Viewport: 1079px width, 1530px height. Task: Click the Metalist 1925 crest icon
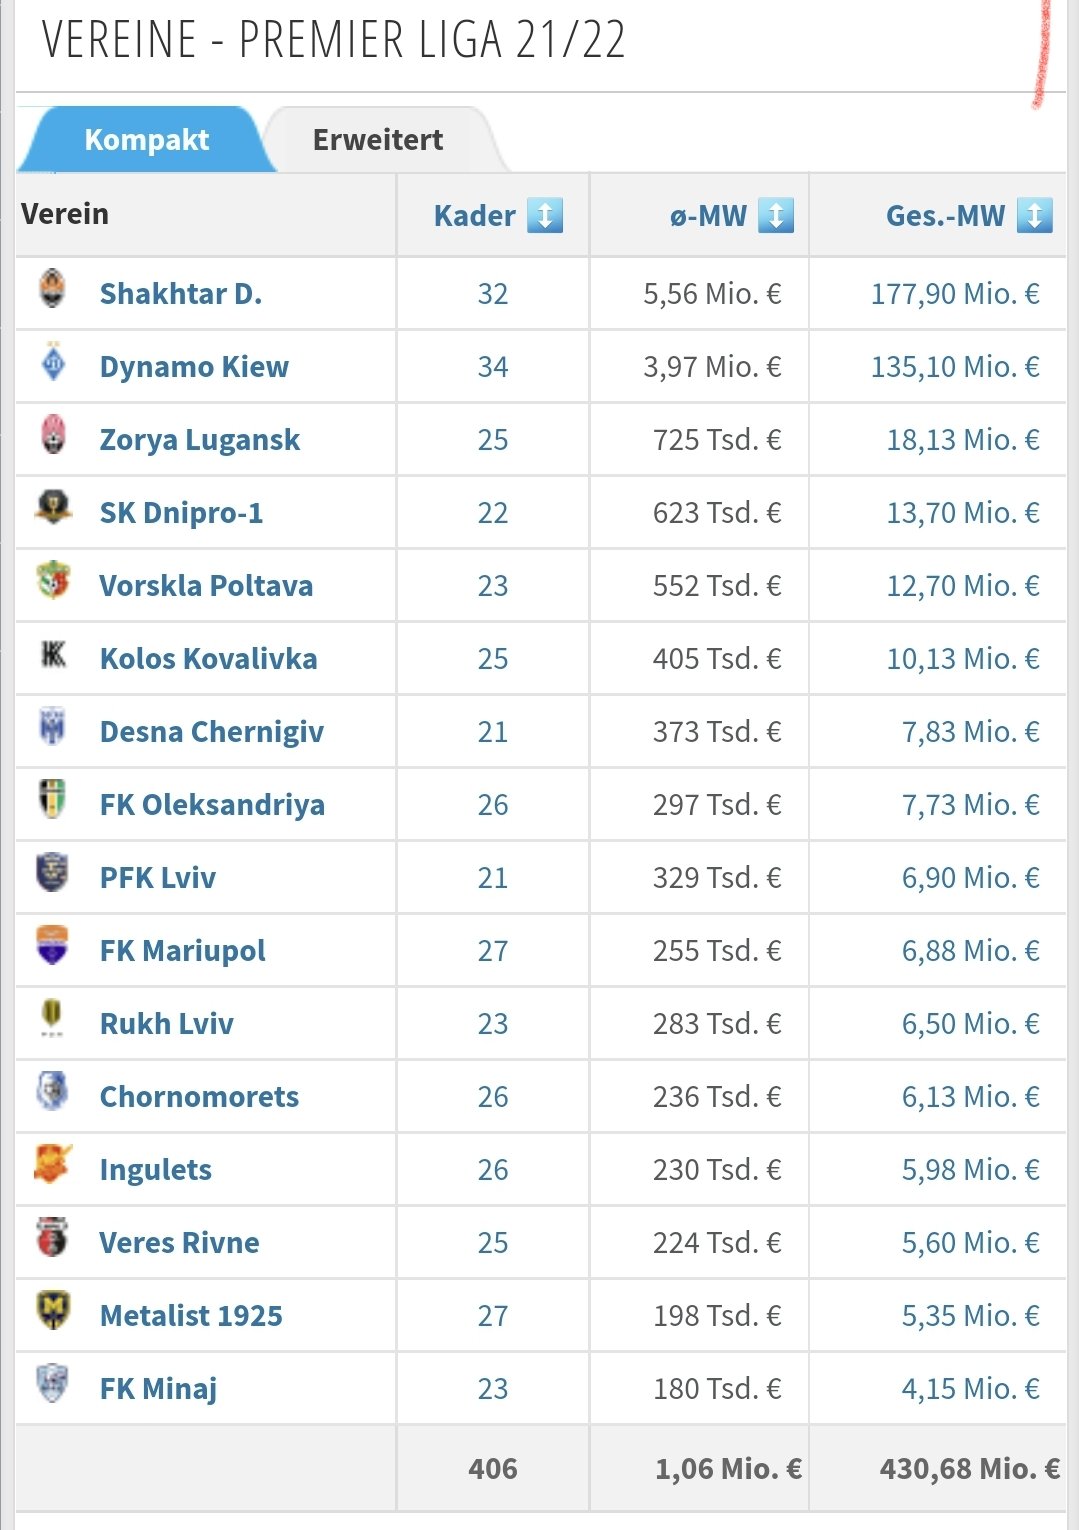(x=52, y=1310)
